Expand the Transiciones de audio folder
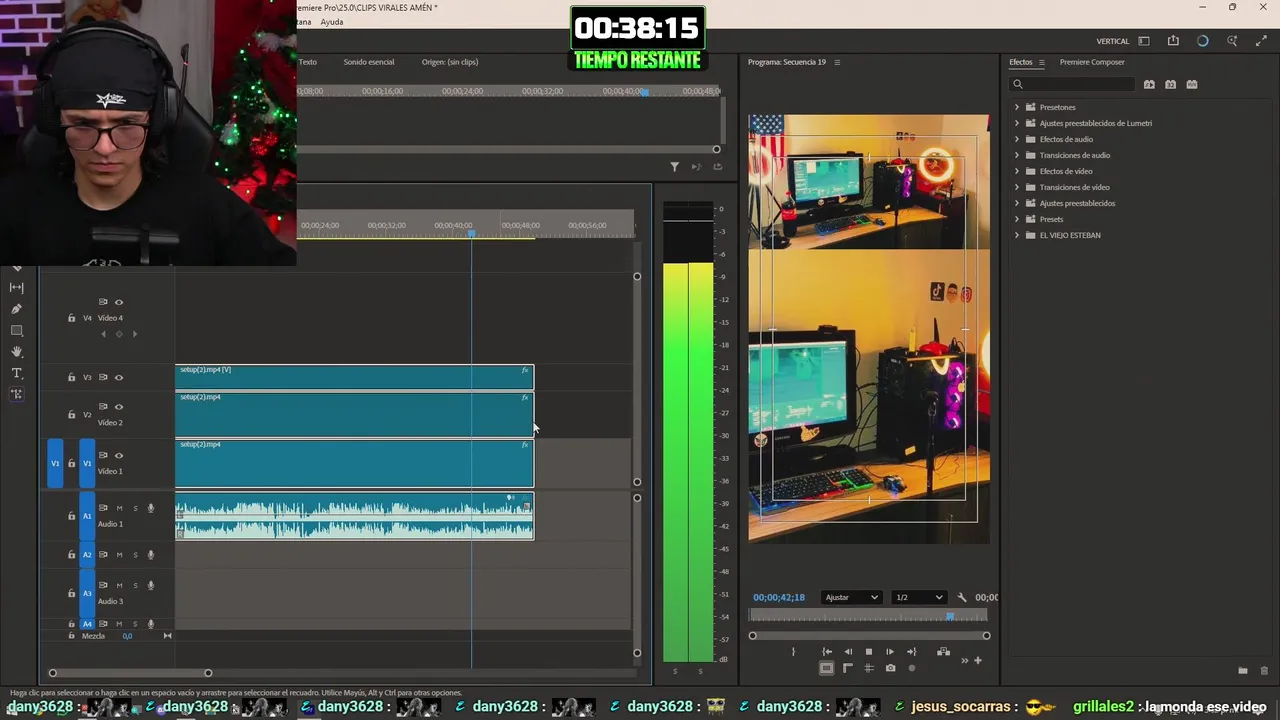This screenshot has height=720, width=1280. click(x=1017, y=155)
